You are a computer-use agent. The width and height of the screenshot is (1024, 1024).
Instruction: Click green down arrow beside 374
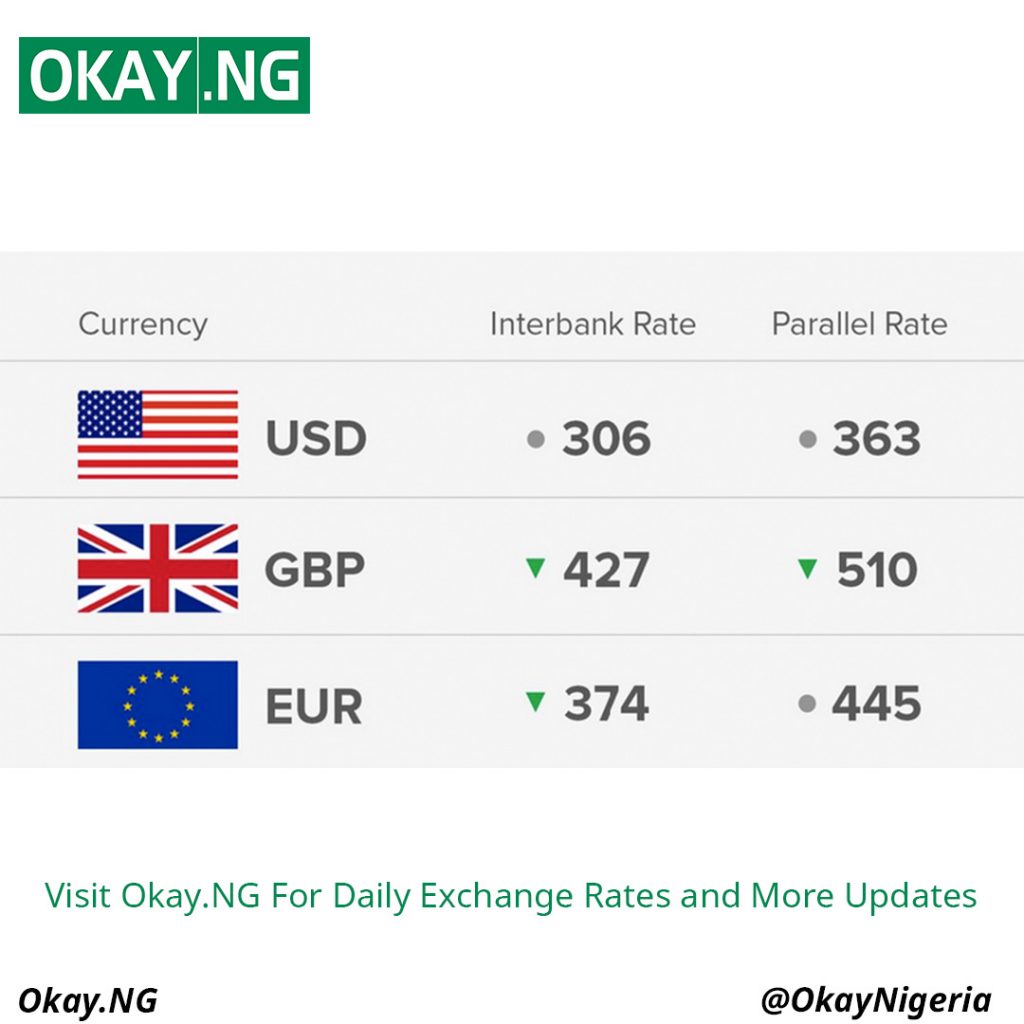point(536,702)
